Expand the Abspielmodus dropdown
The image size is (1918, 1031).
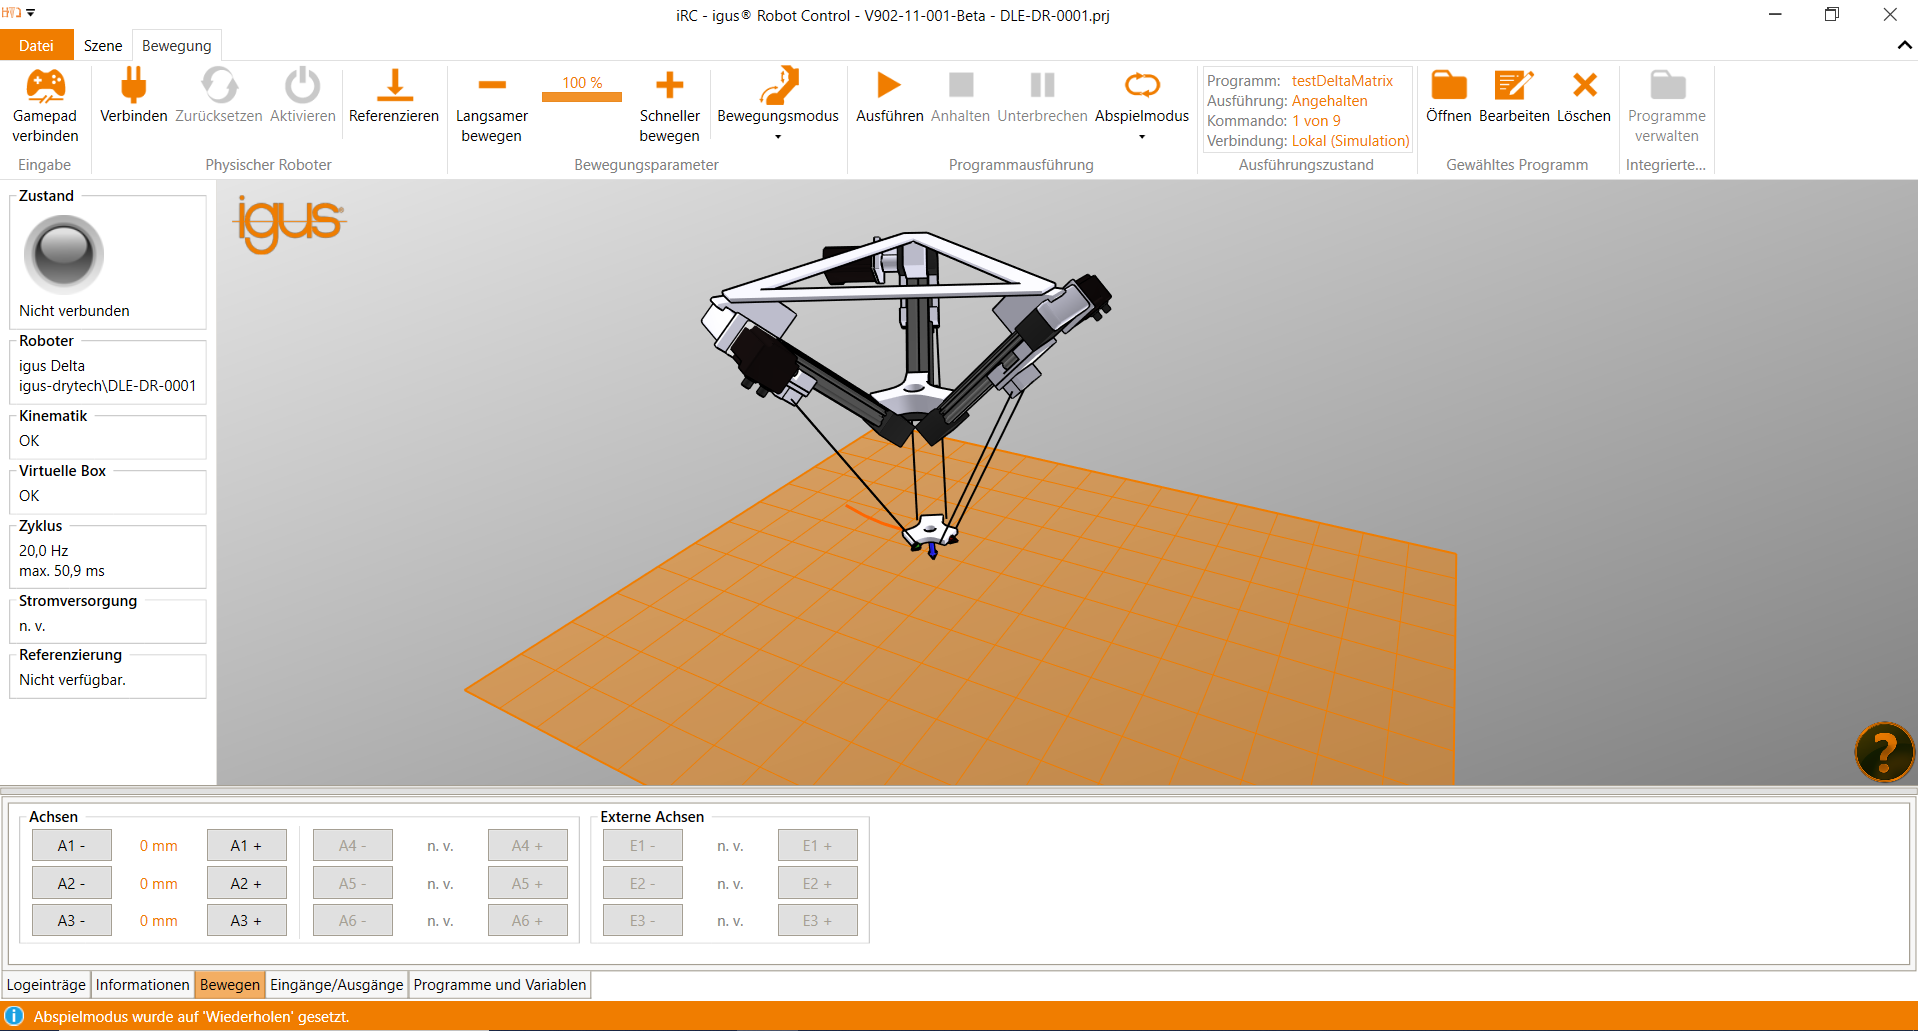[1141, 137]
